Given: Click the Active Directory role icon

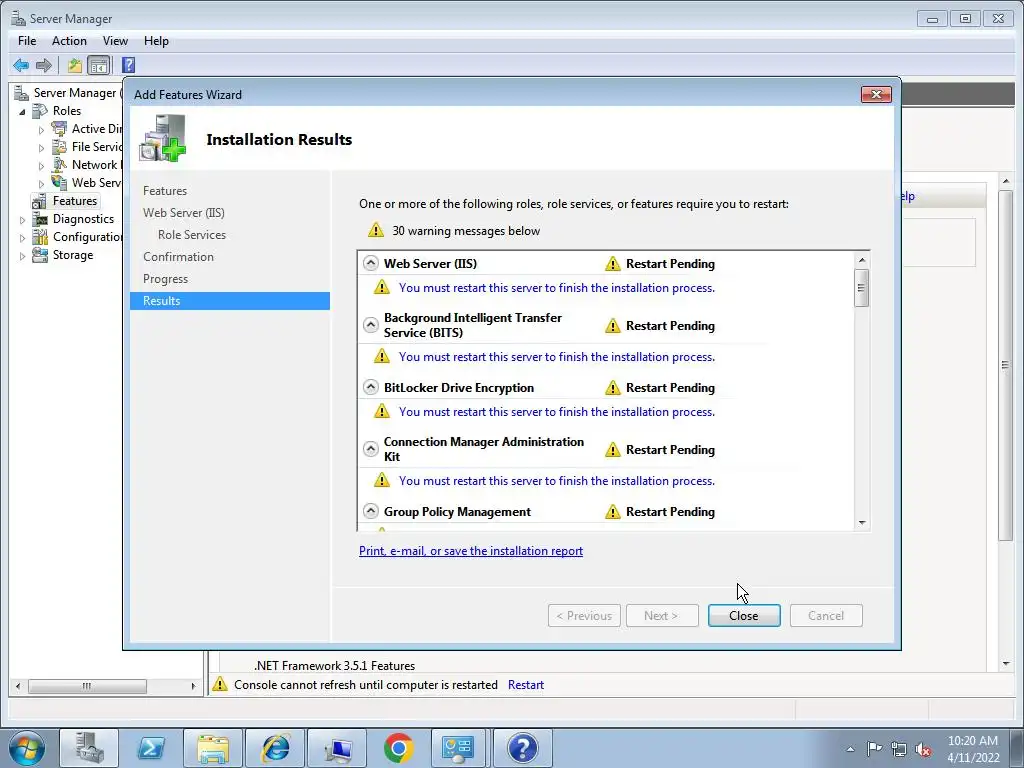Looking at the screenshot, I should [59, 129].
